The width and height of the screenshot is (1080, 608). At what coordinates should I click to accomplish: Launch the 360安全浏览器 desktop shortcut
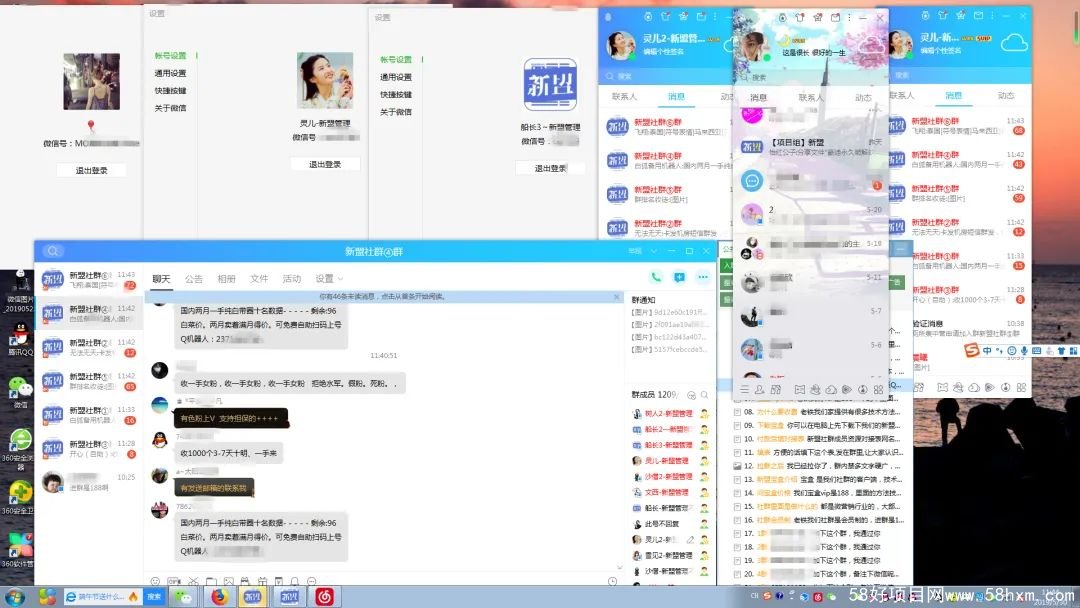point(21,448)
